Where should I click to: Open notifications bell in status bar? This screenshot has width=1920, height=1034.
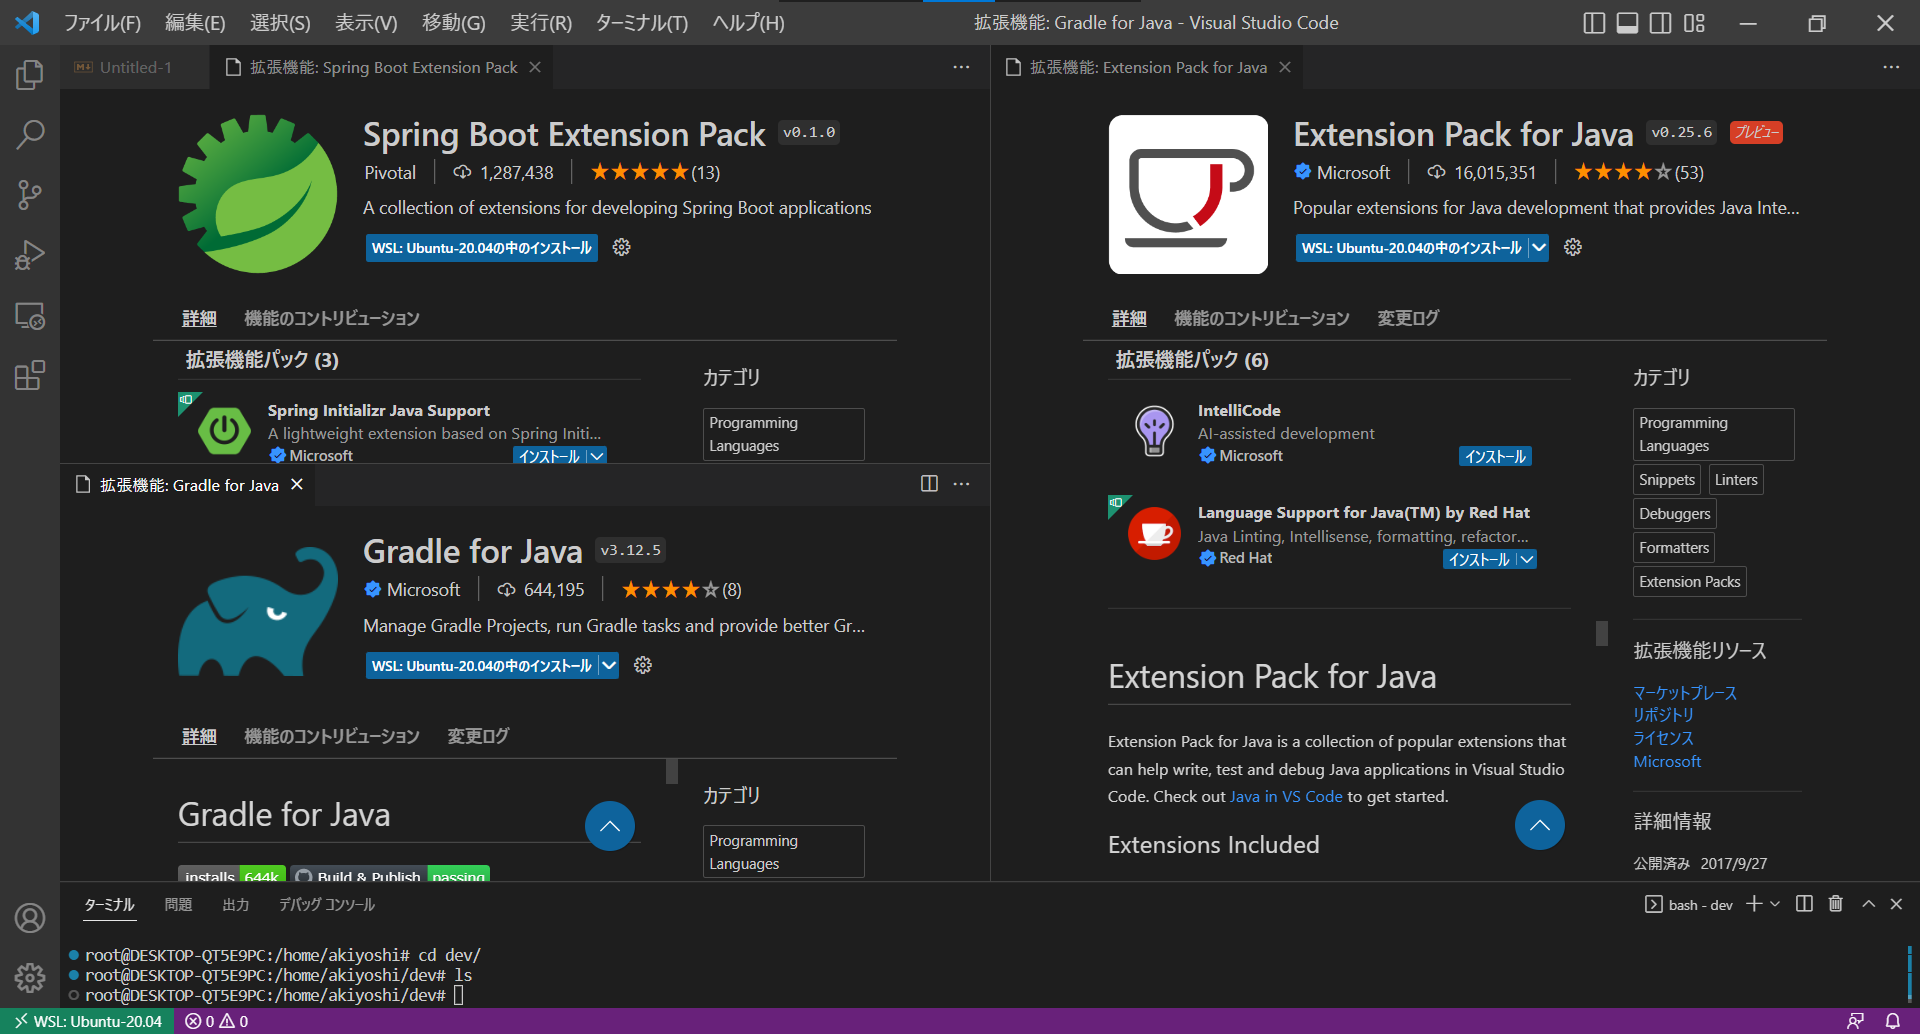tap(1893, 1021)
